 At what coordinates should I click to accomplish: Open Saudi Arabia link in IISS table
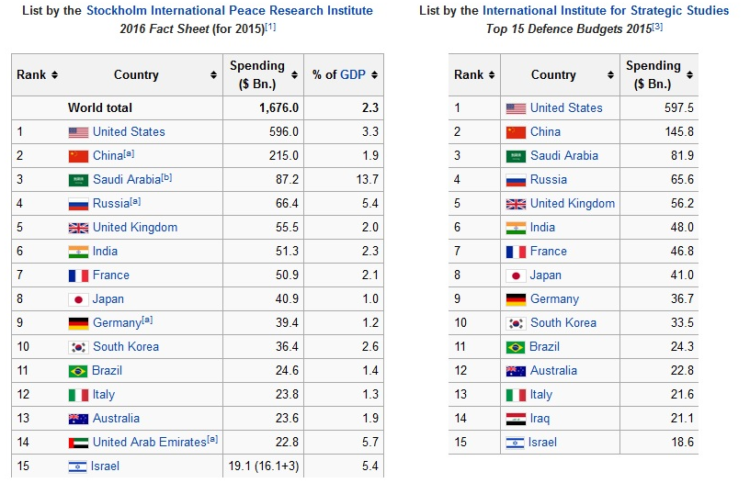pyautogui.click(x=564, y=156)
